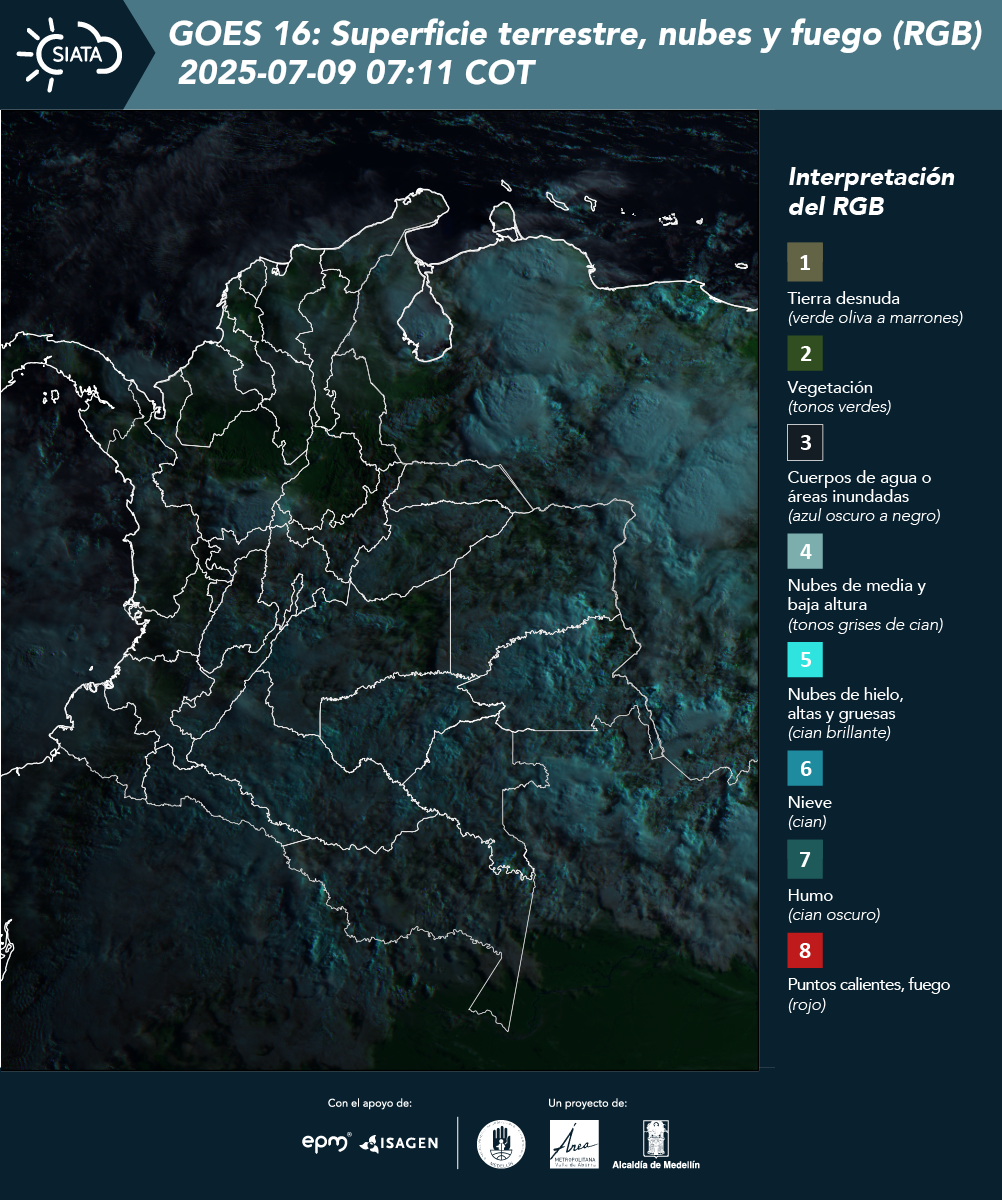
Task: Select legend swatch 1 Tierra desnuda
Action: [x=805, y=262]
